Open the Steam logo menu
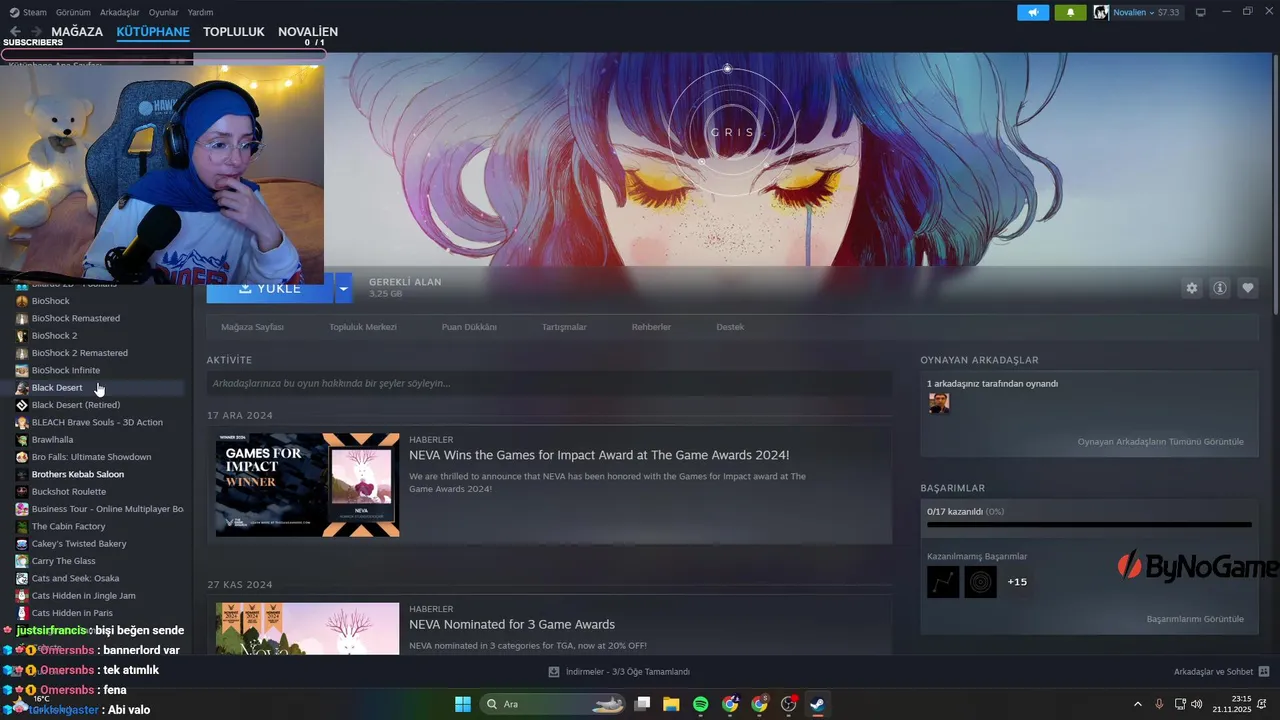The image size is (1280, 720). [27, 12]
